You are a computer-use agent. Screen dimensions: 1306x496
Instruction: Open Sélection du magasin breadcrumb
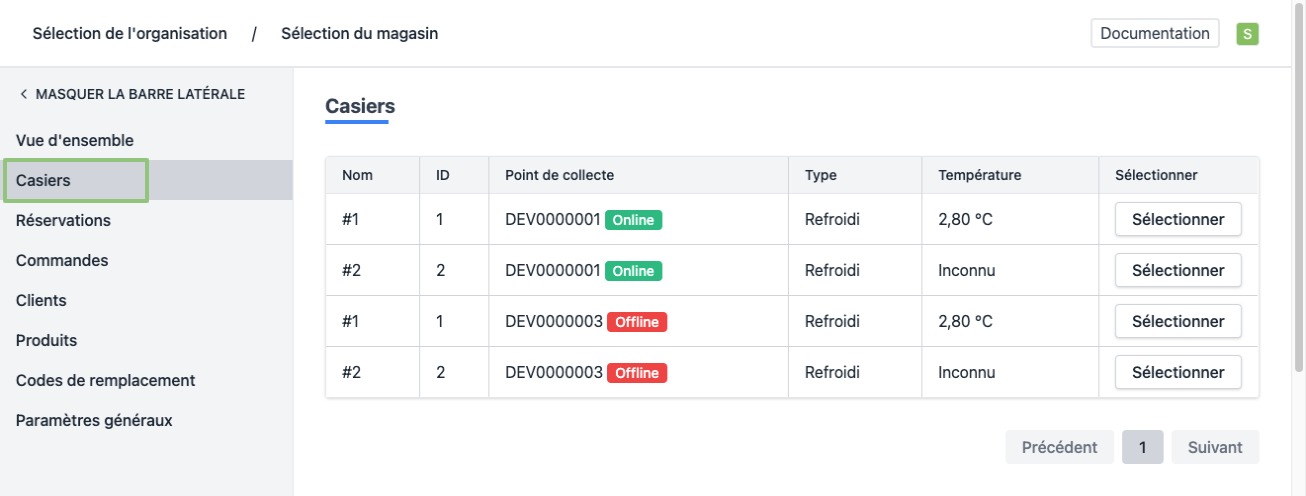tap(359, 33)
